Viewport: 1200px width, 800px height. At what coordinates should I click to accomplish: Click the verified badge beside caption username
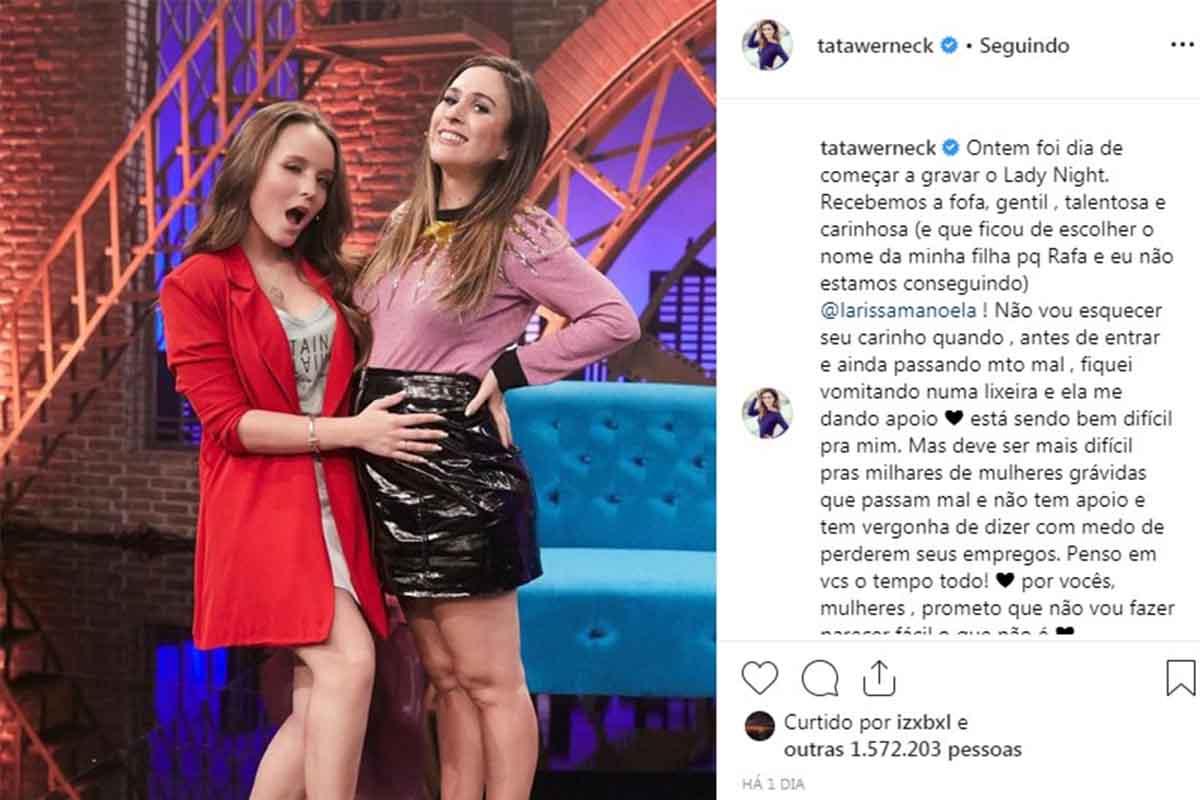(951, 148)
